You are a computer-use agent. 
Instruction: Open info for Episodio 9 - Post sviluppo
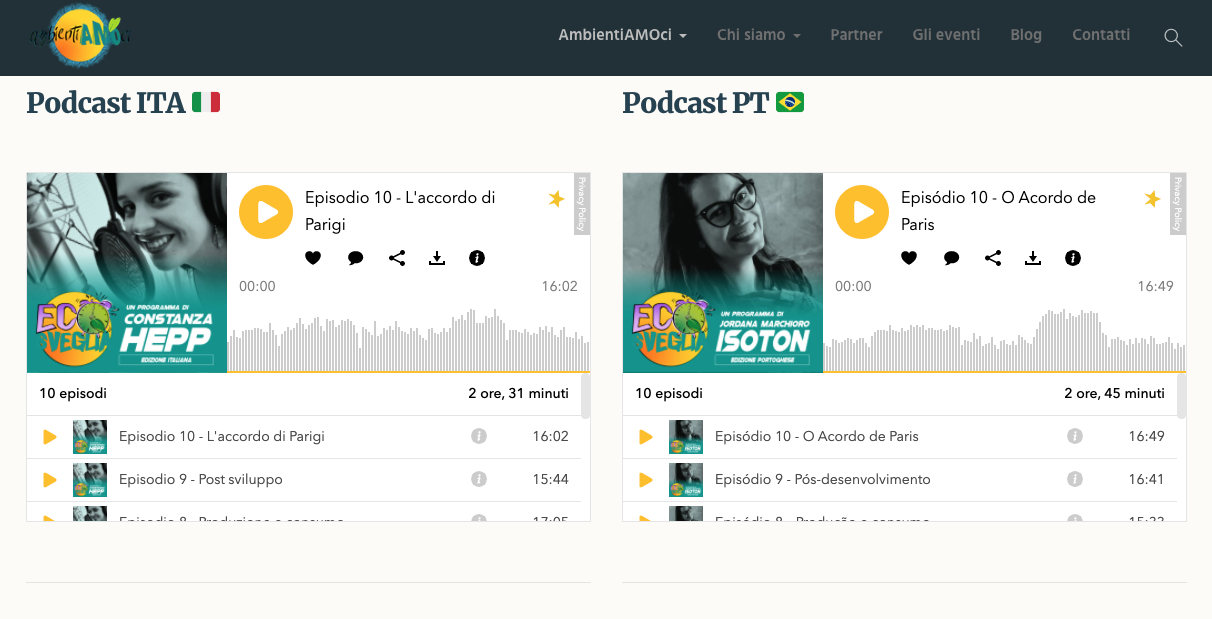[x=479, y=479]
